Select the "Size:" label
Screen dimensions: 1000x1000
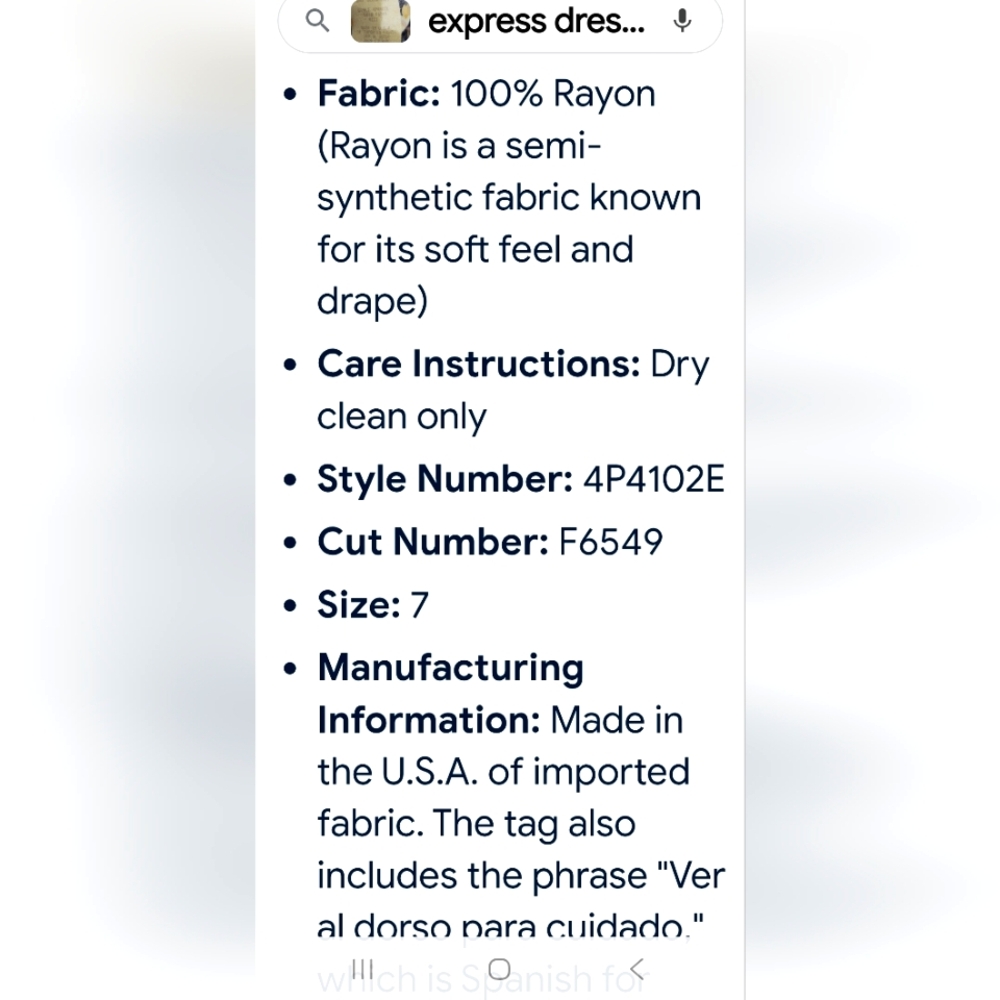pyautogui.click(x=359, y=605)
